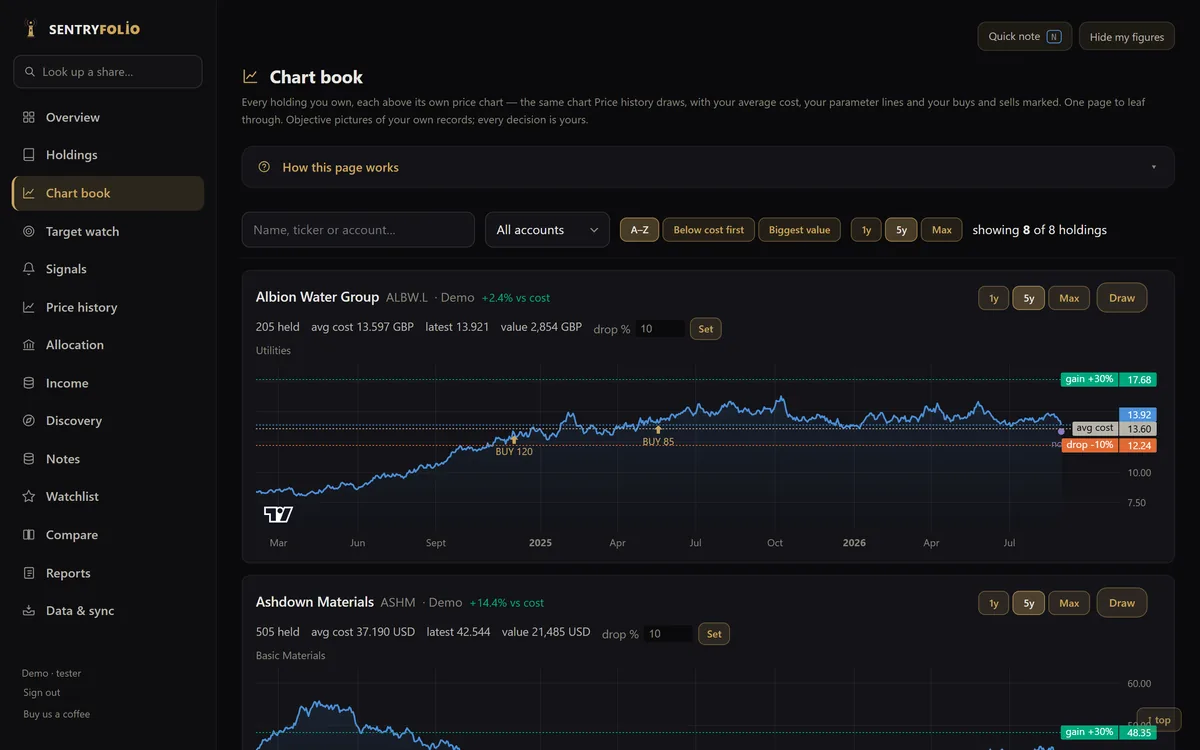Sort by Biggest value
Image resolution: width=1200 pixels, height=750 pixels.
point(800,230)
